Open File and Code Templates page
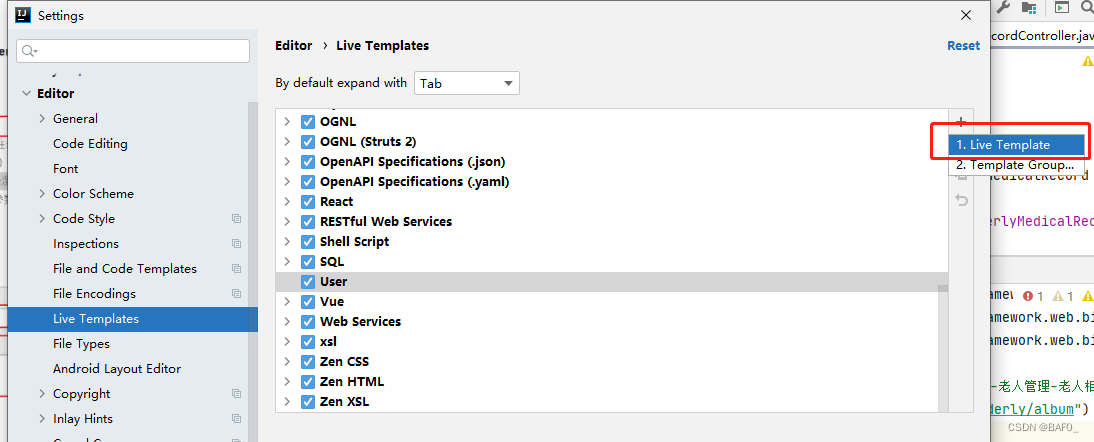The width and height of the screenshot is (1094, 442). [x=125, y=269]
